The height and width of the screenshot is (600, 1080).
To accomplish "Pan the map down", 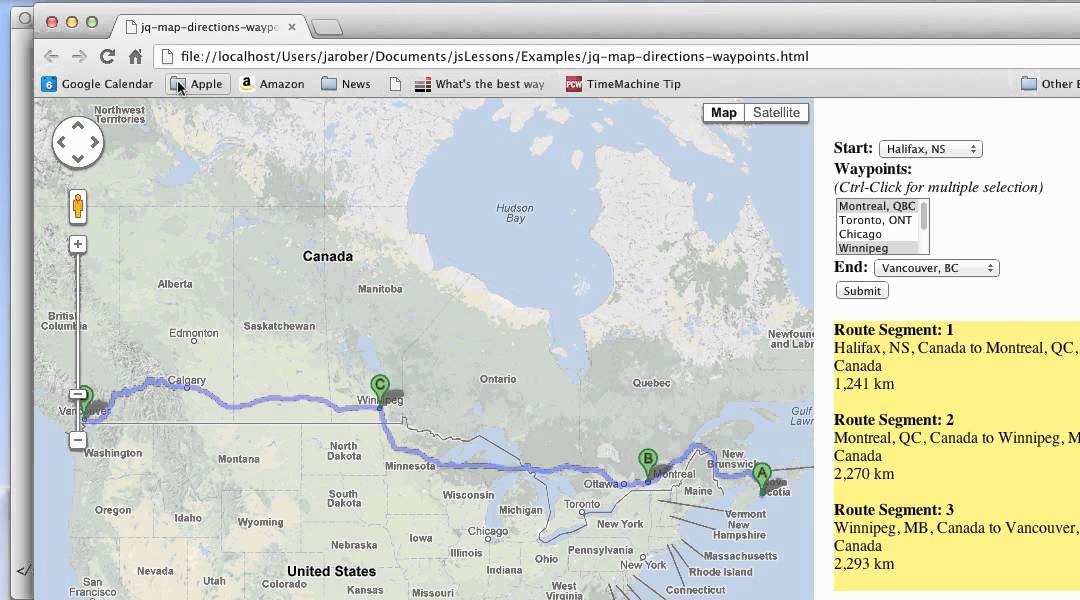I will 78,159.
